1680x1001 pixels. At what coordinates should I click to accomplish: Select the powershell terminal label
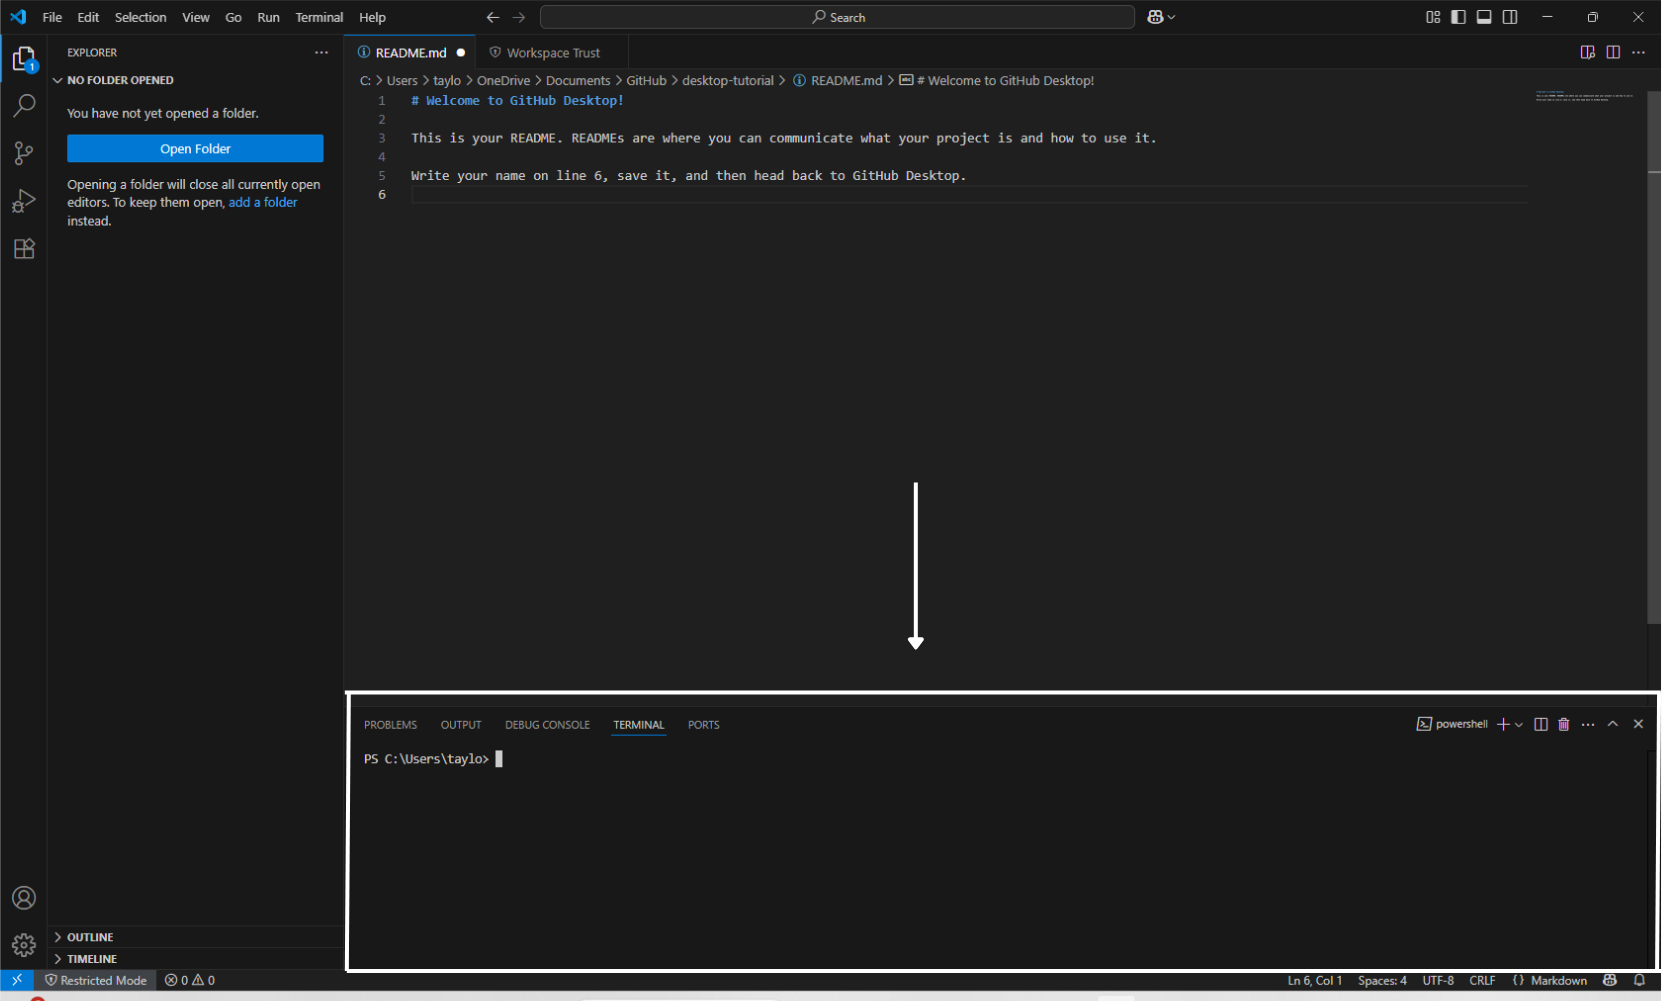coord(1452,724)
